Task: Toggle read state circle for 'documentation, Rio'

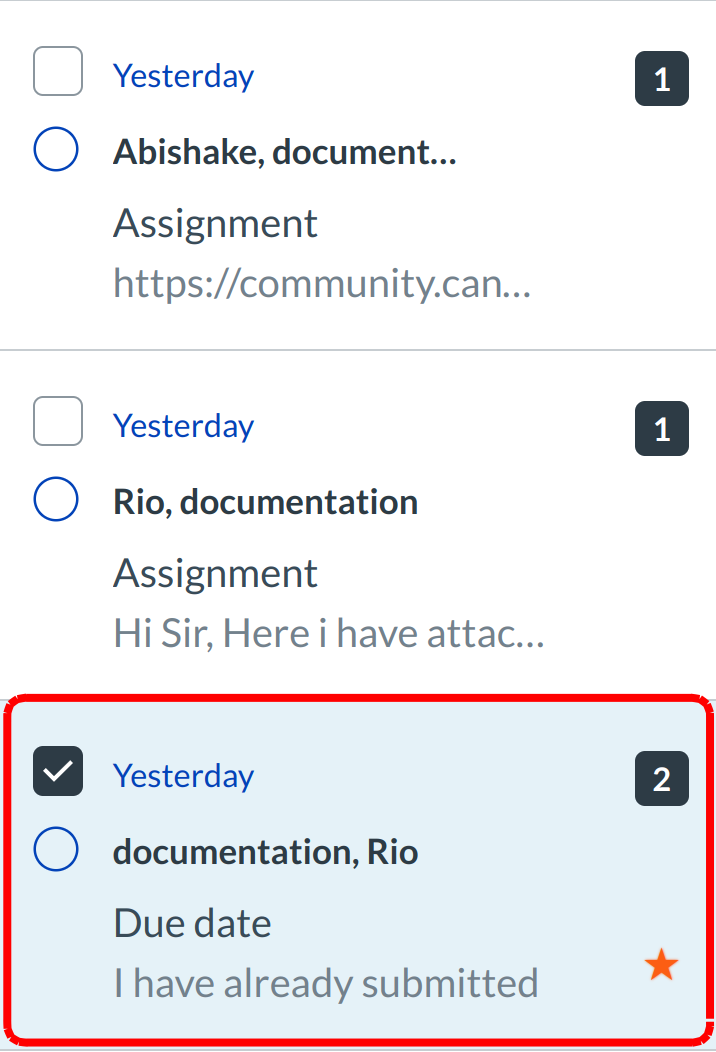Action: 56,850
